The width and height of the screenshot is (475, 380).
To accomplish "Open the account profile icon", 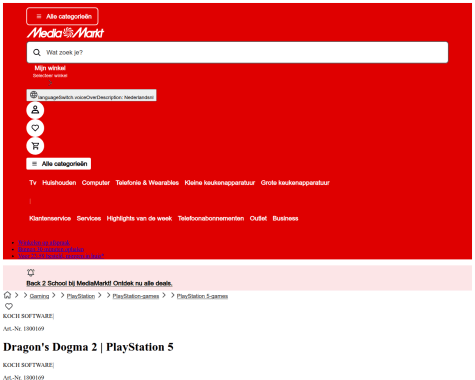I will click(x=35, y=110).
